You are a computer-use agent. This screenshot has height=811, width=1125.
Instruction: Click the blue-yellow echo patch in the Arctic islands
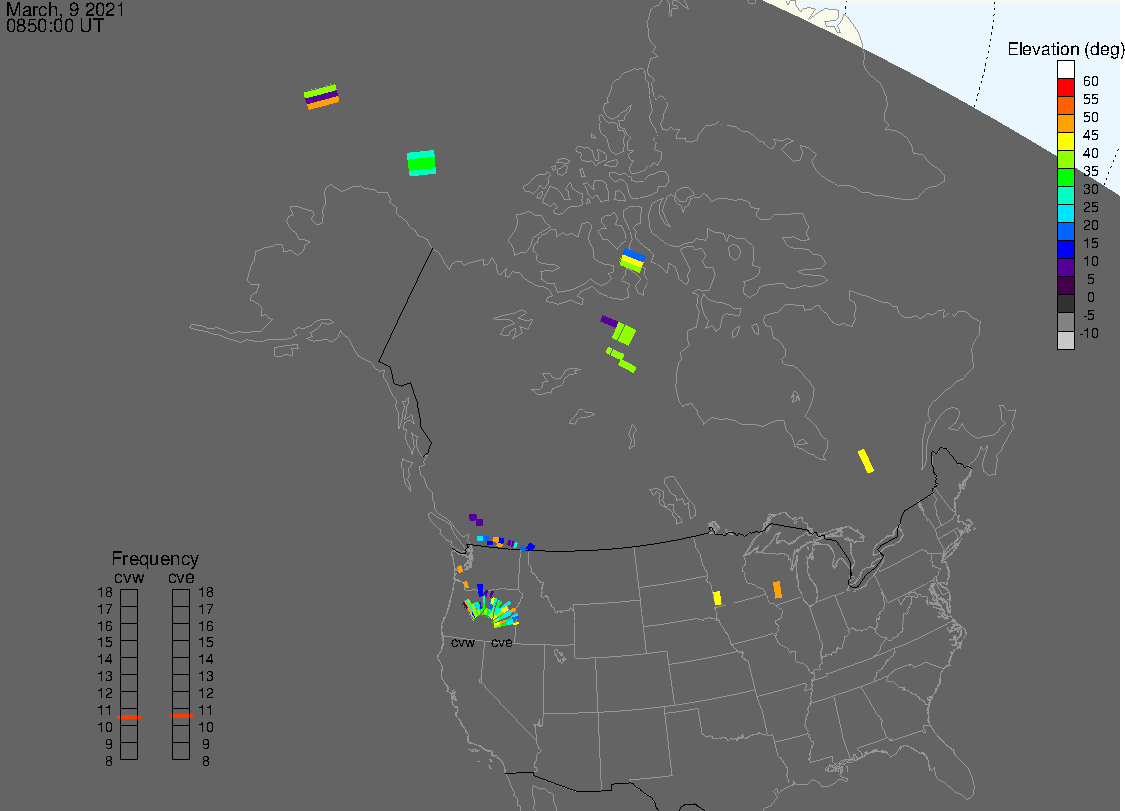click(632, 260)
